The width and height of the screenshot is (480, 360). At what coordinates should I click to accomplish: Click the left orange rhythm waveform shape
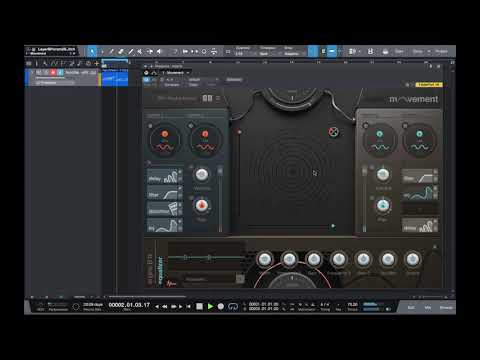tap(164, 147)
